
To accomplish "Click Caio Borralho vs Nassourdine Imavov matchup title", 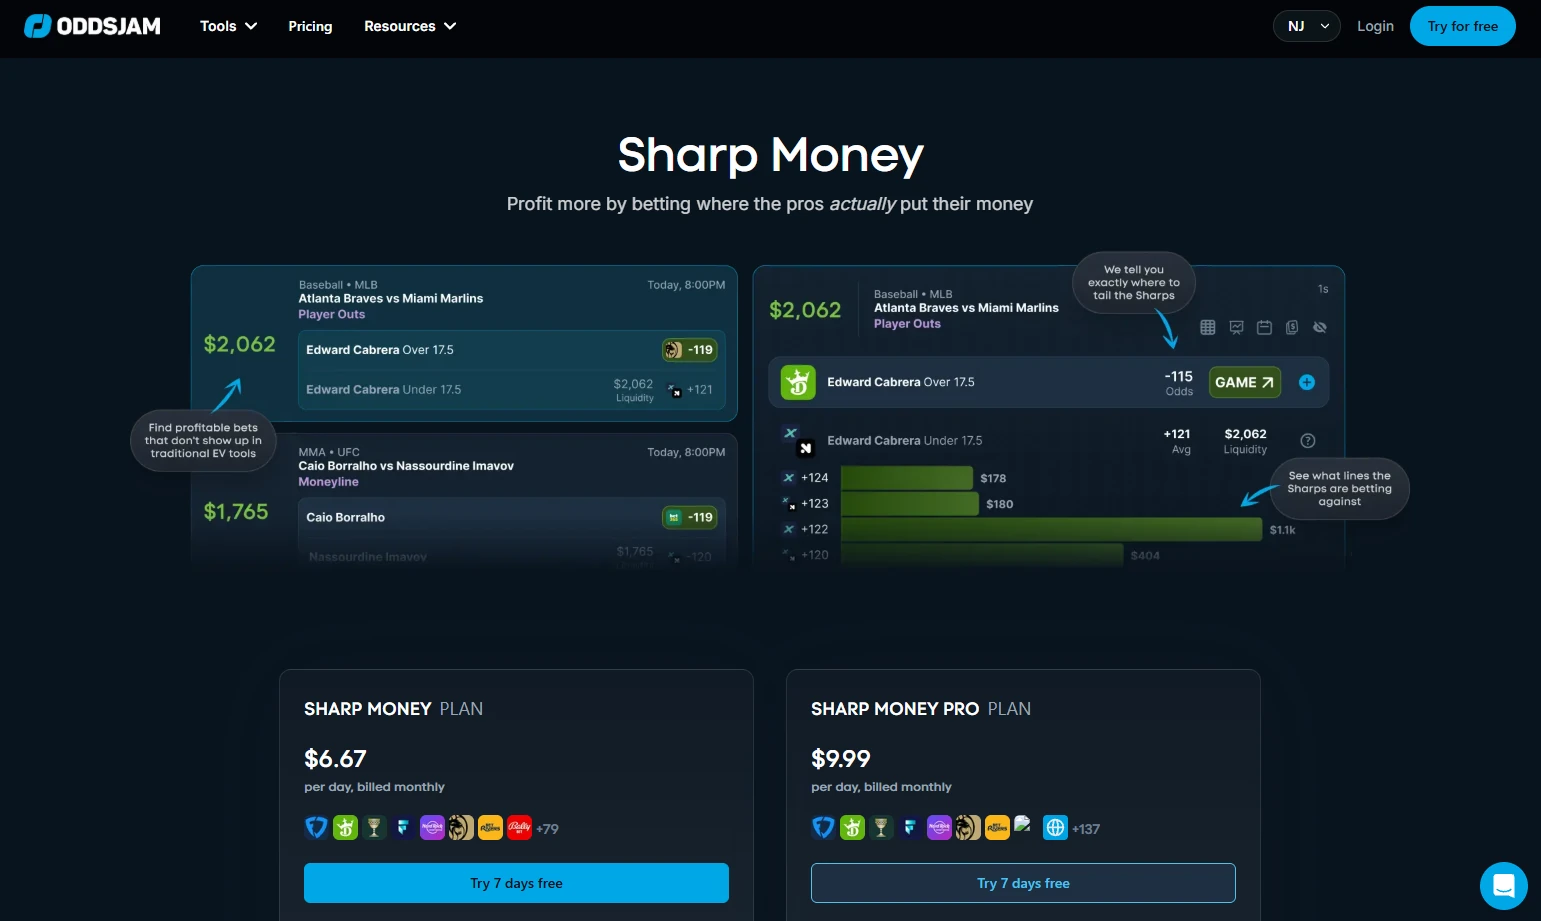I will pyautogui.click(x=406, y=466).
